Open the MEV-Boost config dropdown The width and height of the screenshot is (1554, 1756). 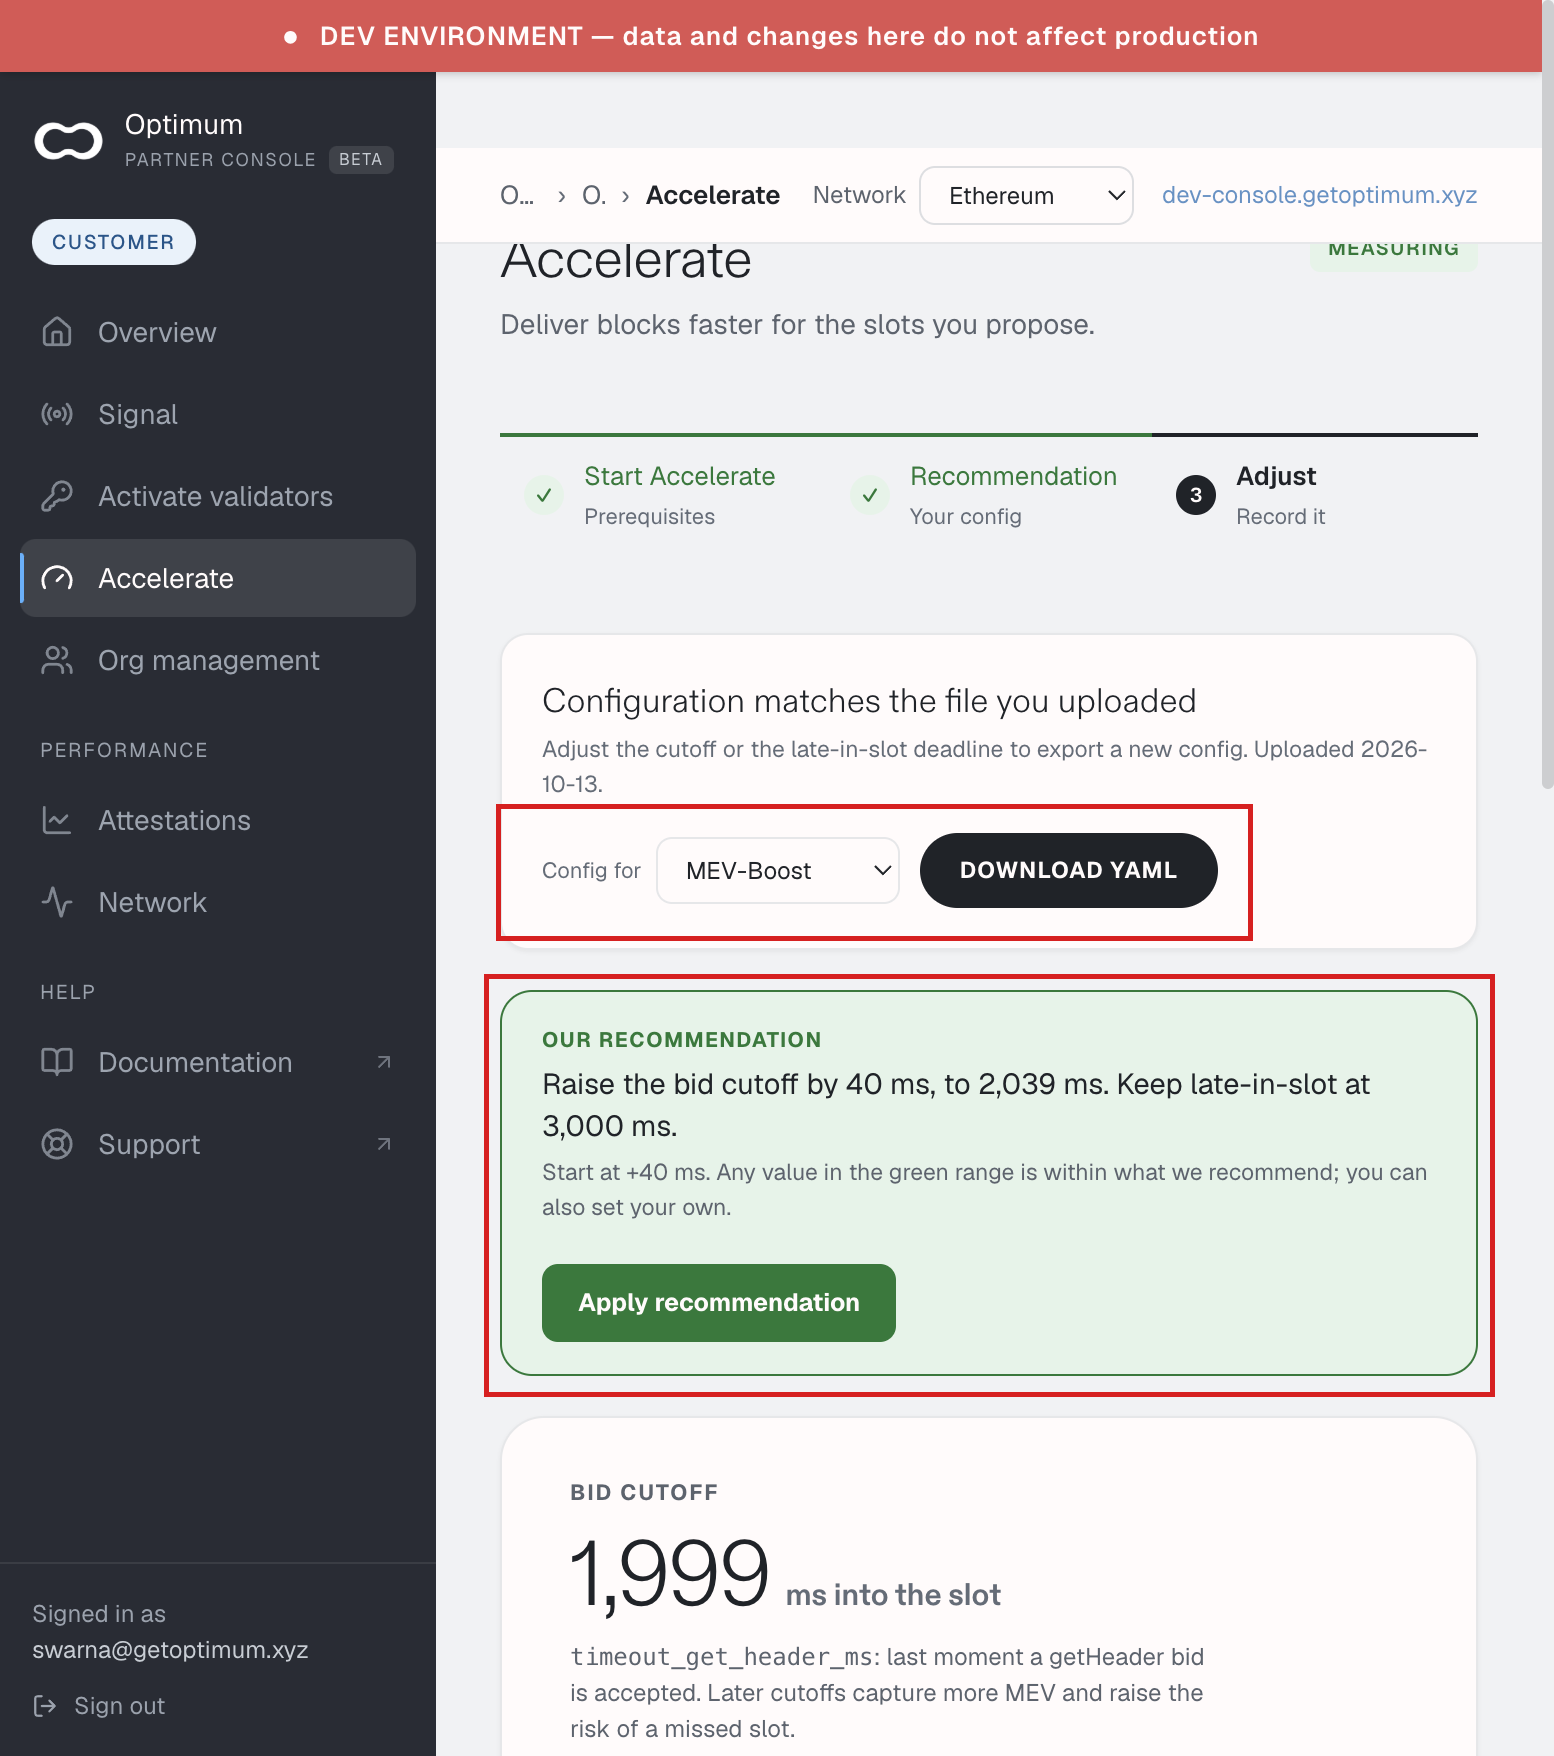pos(778,871)
